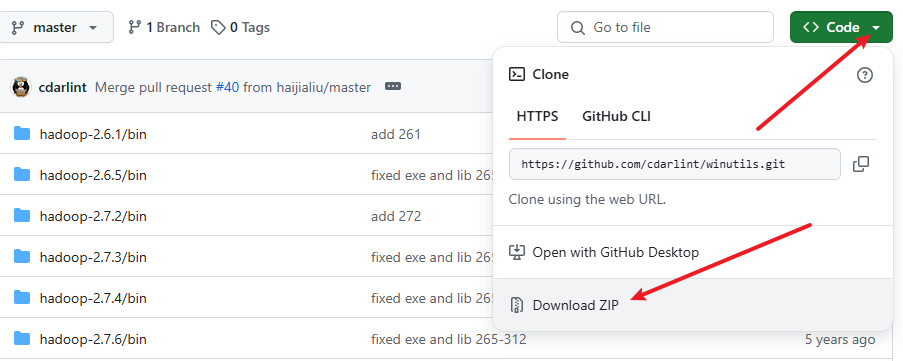Image resolution: width=903 pixels, height=361 pixels.
Task: Open the 'add 272' commit message
Action: 396,216
